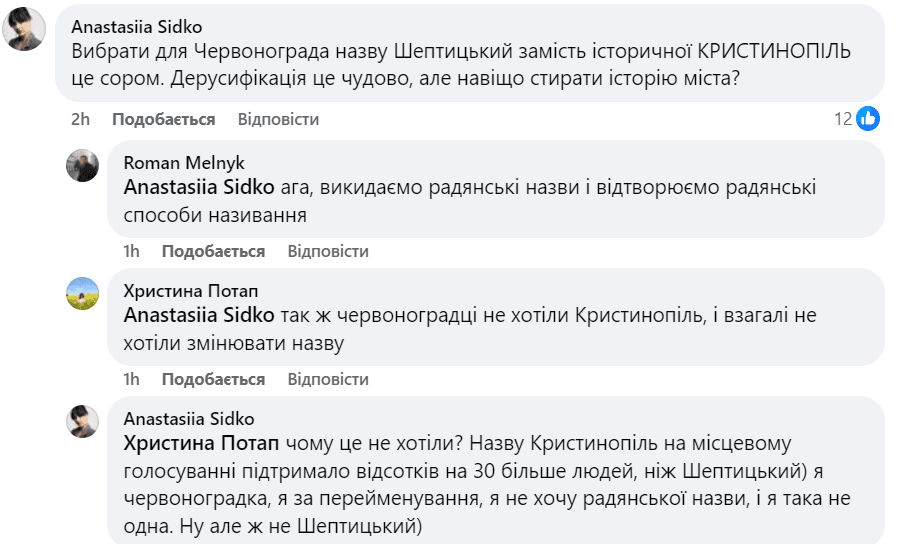Click the blue thumbs-up reaction icon
The height and width of the screenshot is (544, 915).
868,119
